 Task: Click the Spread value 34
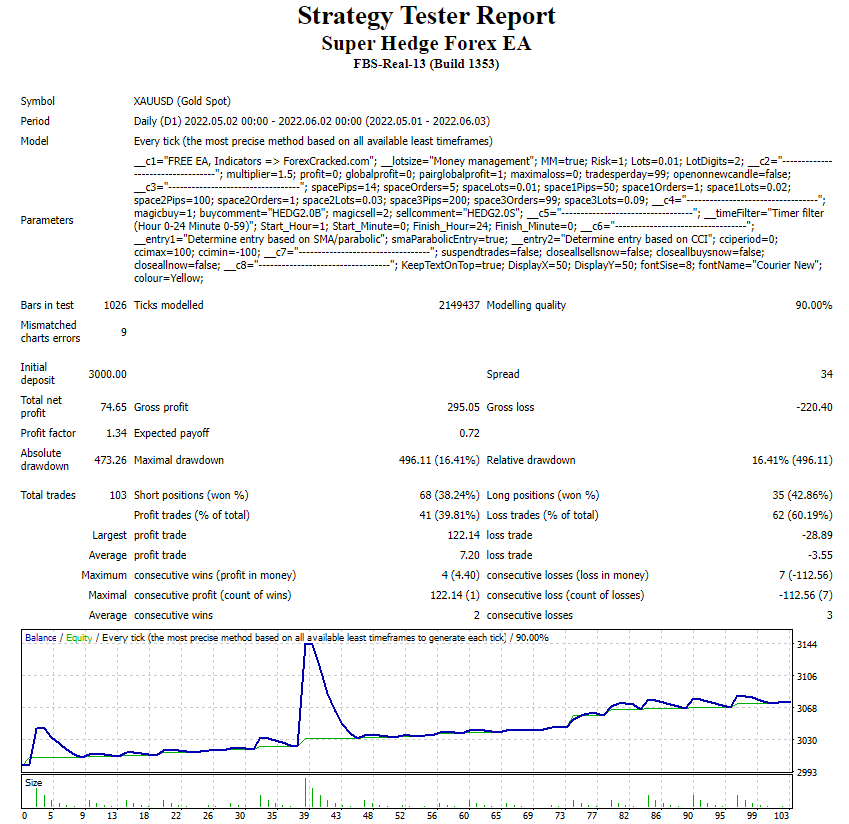[x=825, y=374]
